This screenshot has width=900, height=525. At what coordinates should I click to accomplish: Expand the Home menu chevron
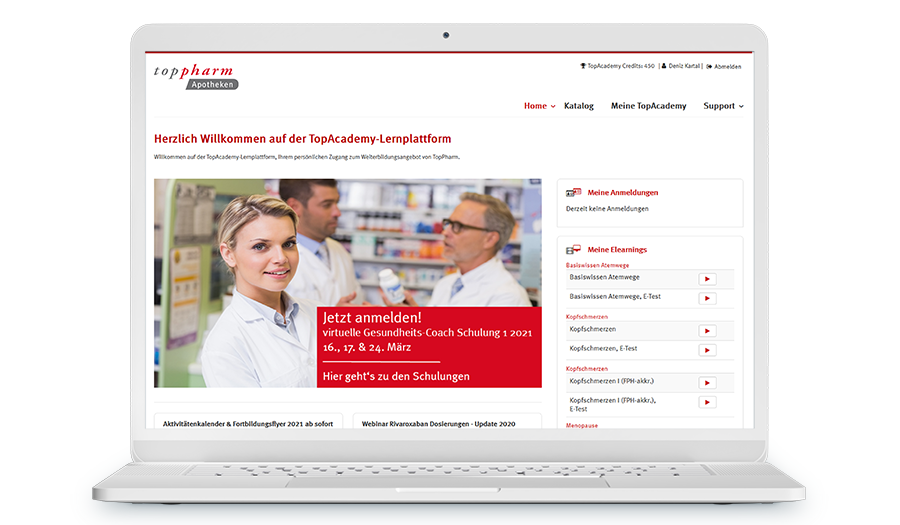(553, 106)
